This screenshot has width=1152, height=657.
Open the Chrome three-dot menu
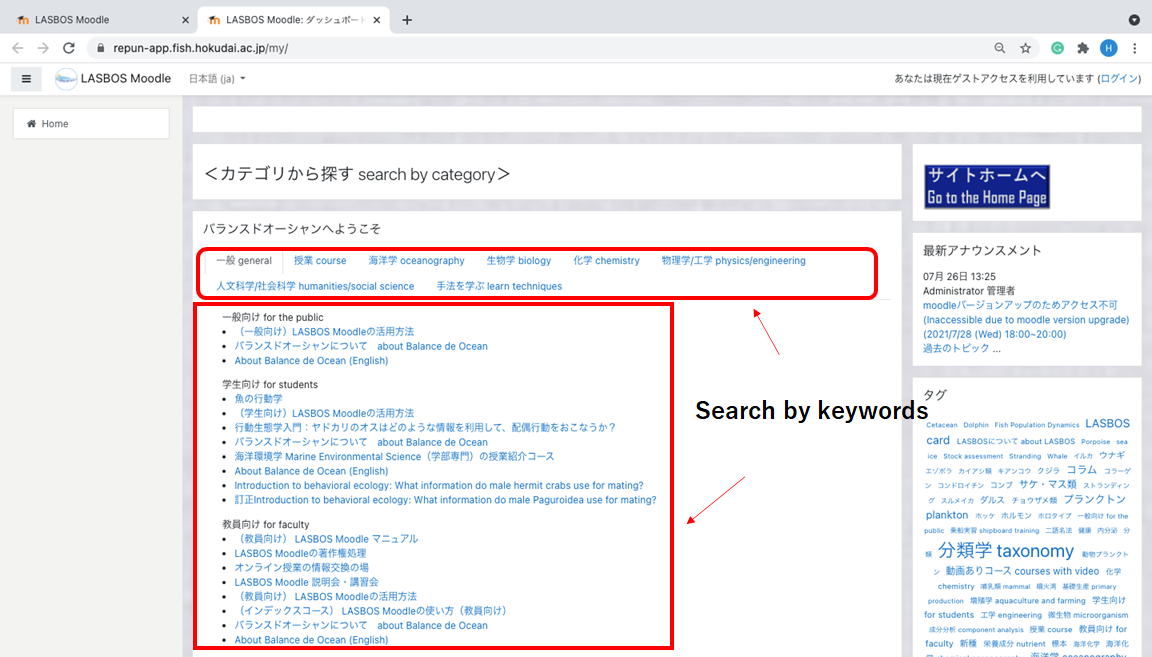(1135, 48)
